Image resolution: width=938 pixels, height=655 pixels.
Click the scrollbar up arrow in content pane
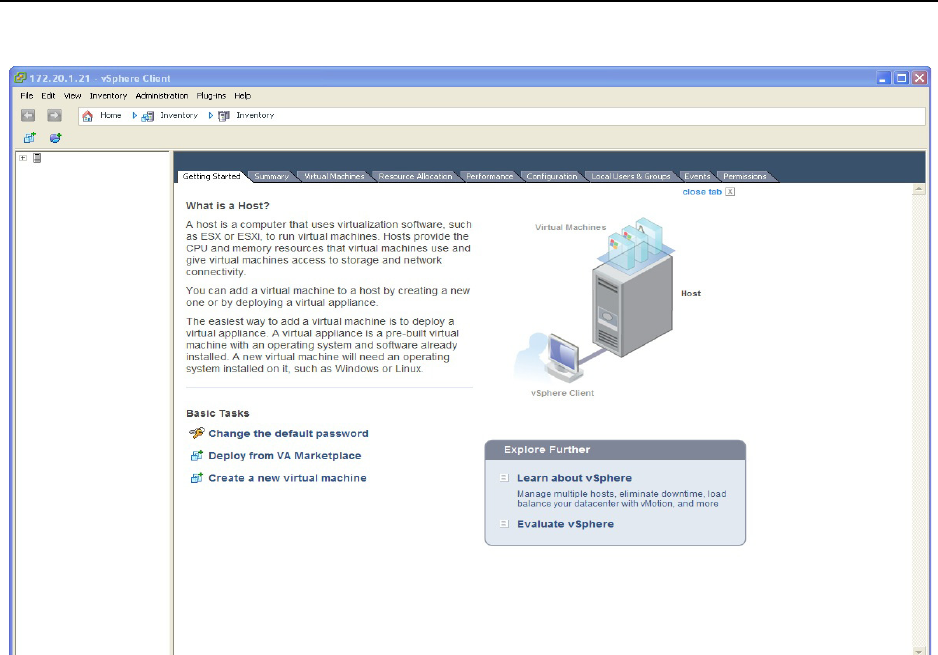coord(918,189)
